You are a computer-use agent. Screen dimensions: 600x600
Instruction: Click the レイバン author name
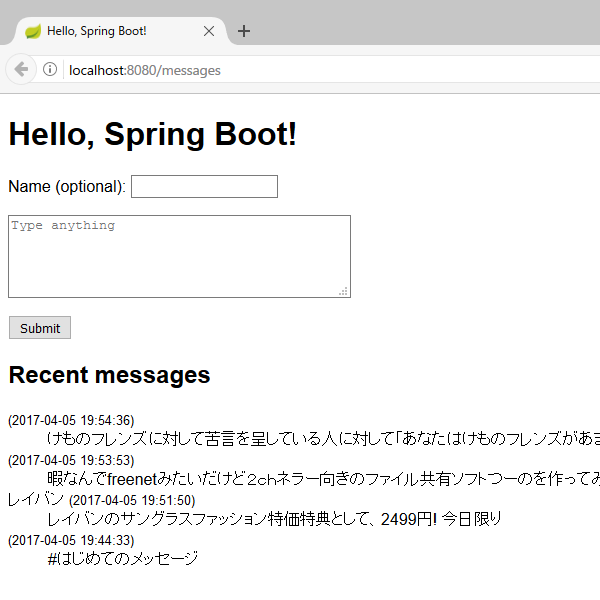[x=36, y=499]
